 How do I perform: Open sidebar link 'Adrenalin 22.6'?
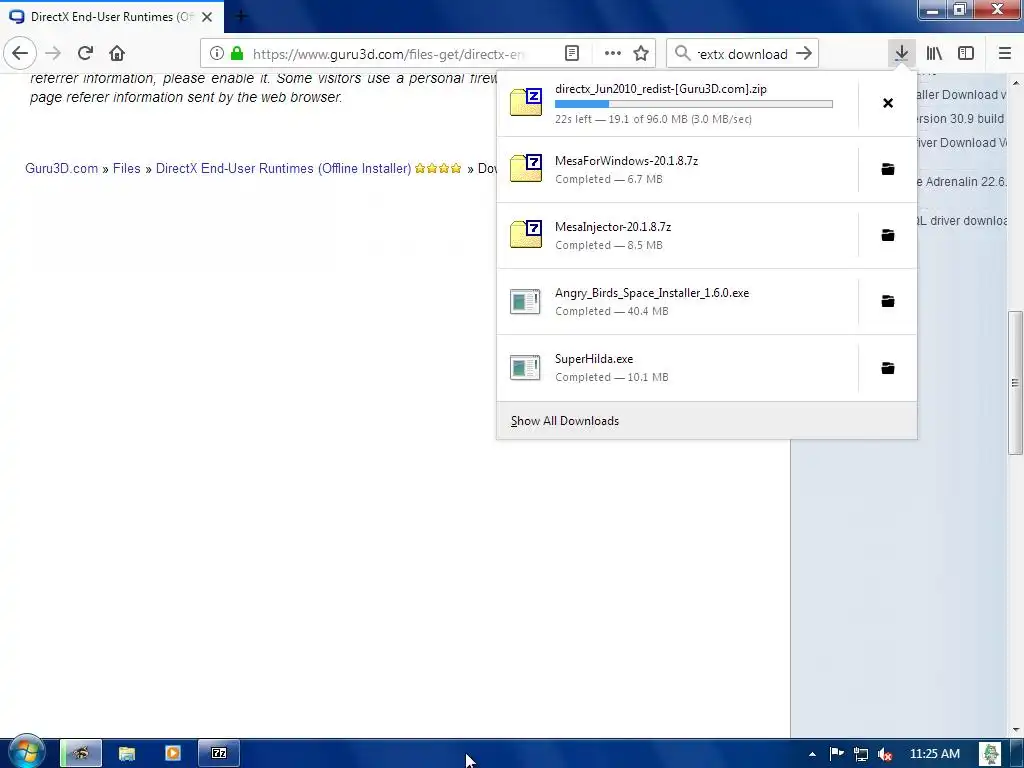pyautogui.click(x=962, y=182)
